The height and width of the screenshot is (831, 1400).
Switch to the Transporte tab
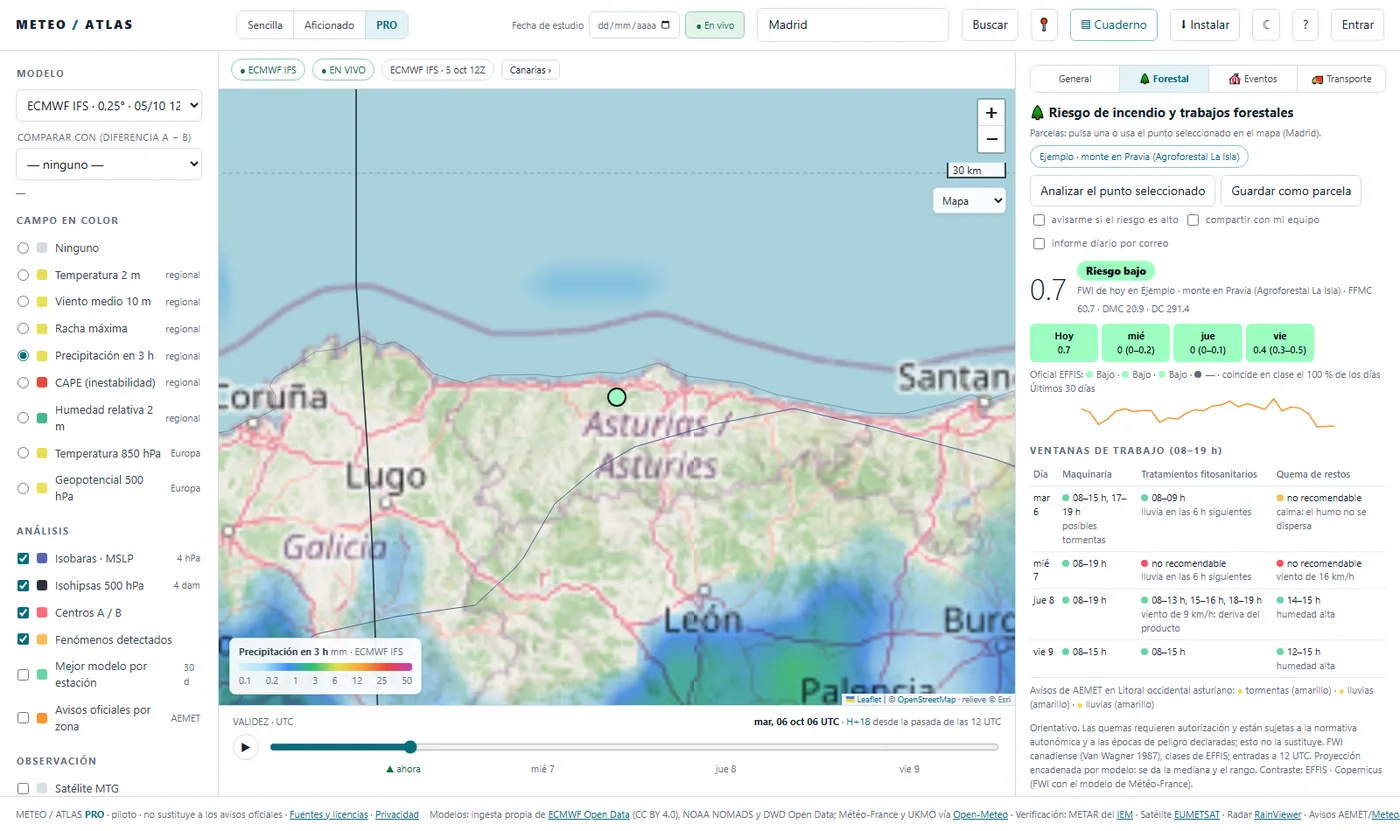(1341, 78)
